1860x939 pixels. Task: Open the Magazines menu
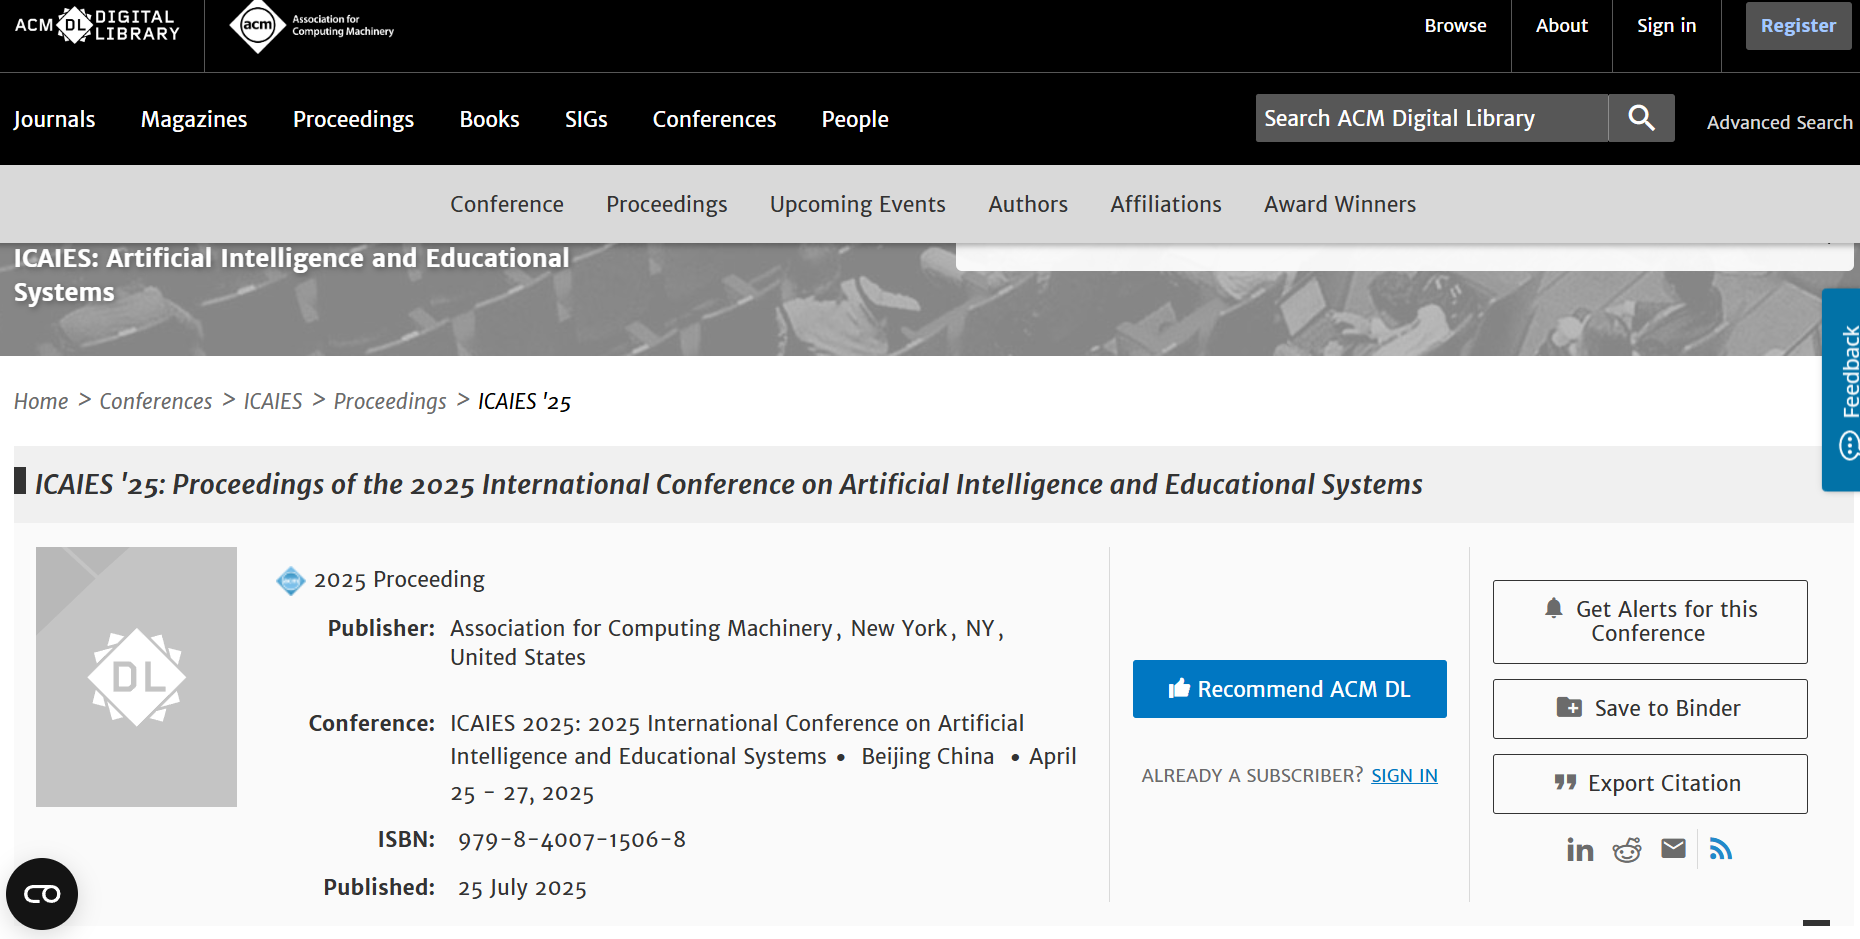coord(194,119)
